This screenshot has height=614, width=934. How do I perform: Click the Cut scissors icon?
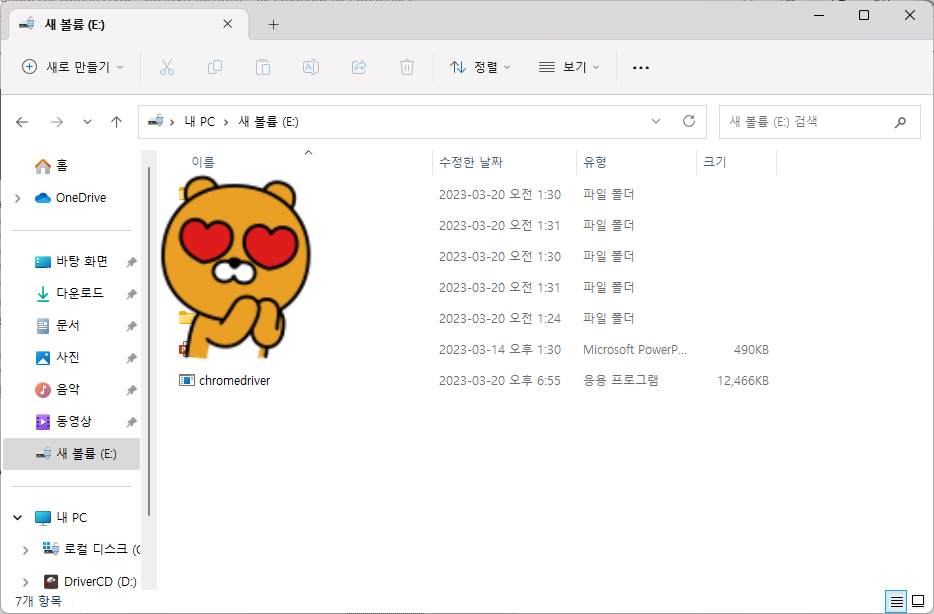(x=167, y=67)
